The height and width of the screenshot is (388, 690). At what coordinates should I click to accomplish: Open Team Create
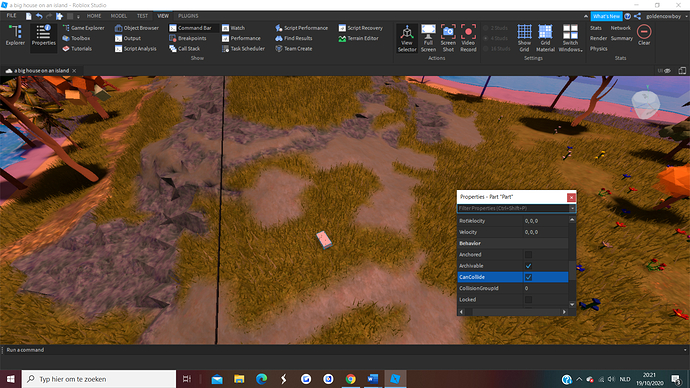tap(294, 49)
